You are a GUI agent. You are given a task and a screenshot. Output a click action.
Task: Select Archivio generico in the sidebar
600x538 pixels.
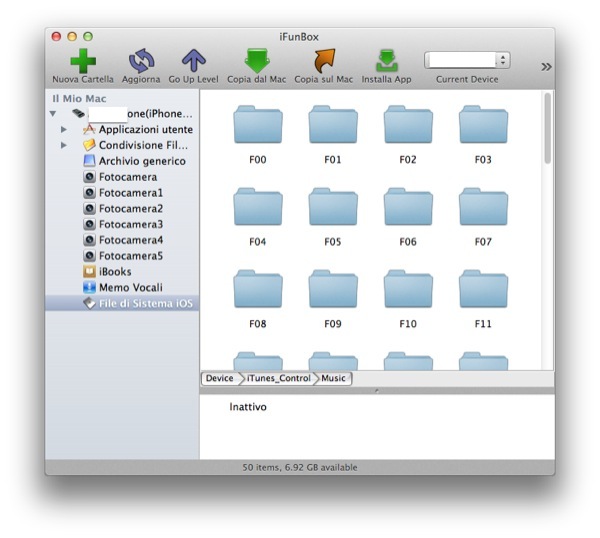pos(141,161)
